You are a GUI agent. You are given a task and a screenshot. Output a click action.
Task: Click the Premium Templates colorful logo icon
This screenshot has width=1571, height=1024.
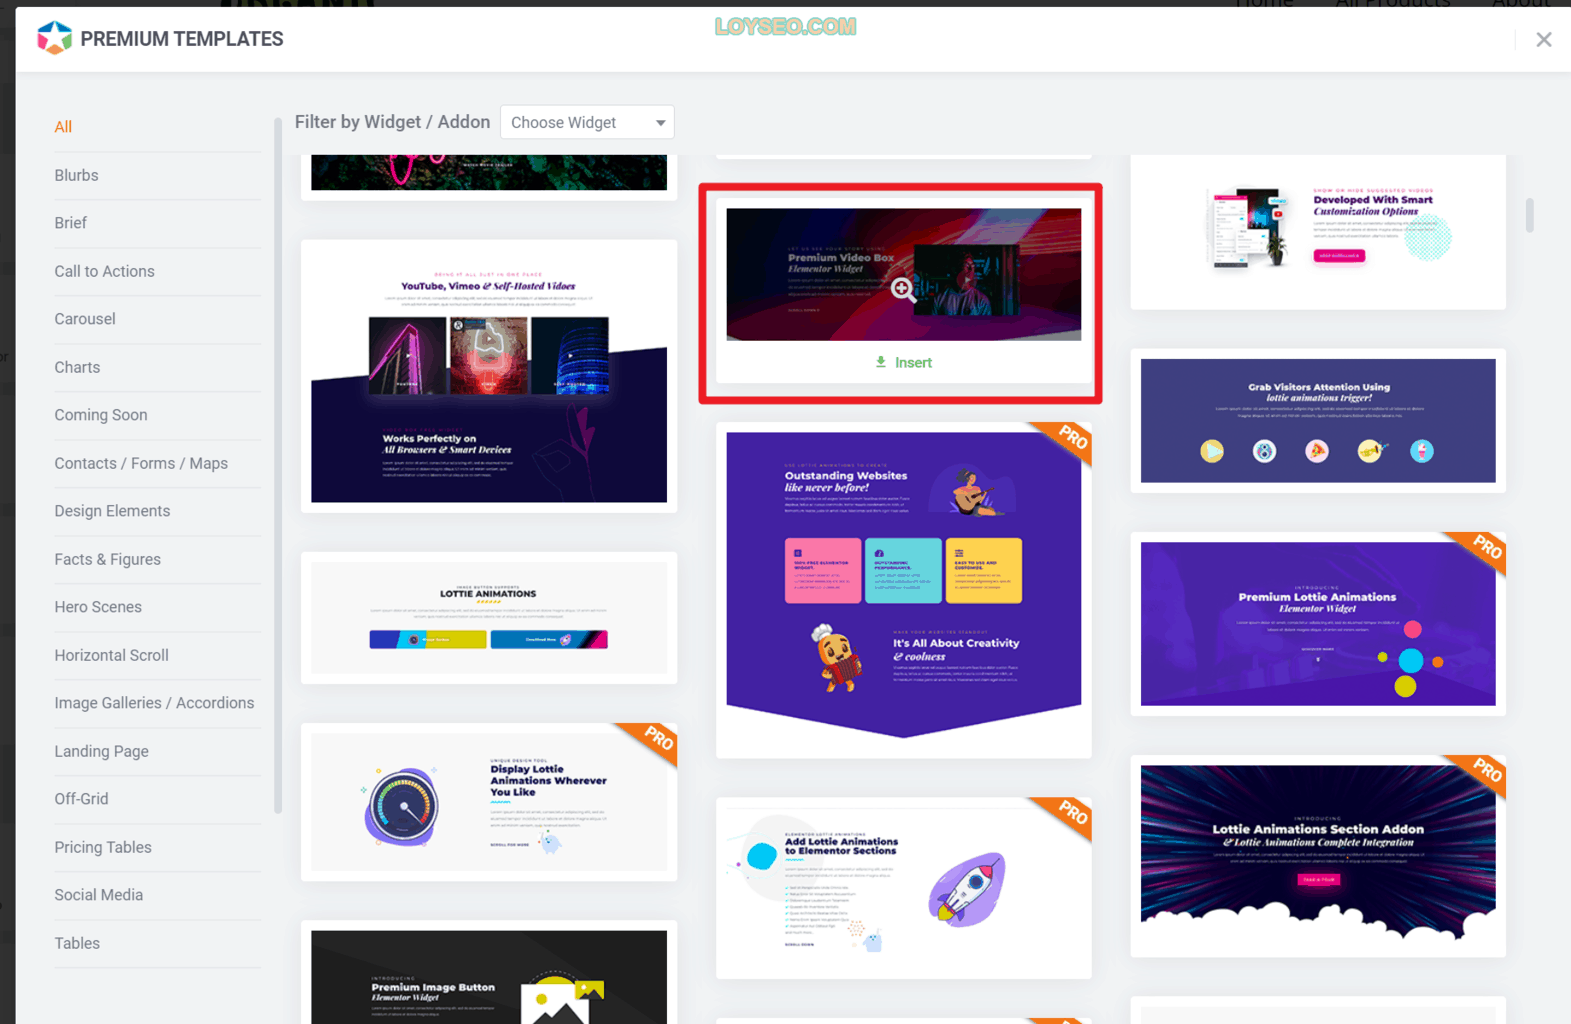[54, 38]
